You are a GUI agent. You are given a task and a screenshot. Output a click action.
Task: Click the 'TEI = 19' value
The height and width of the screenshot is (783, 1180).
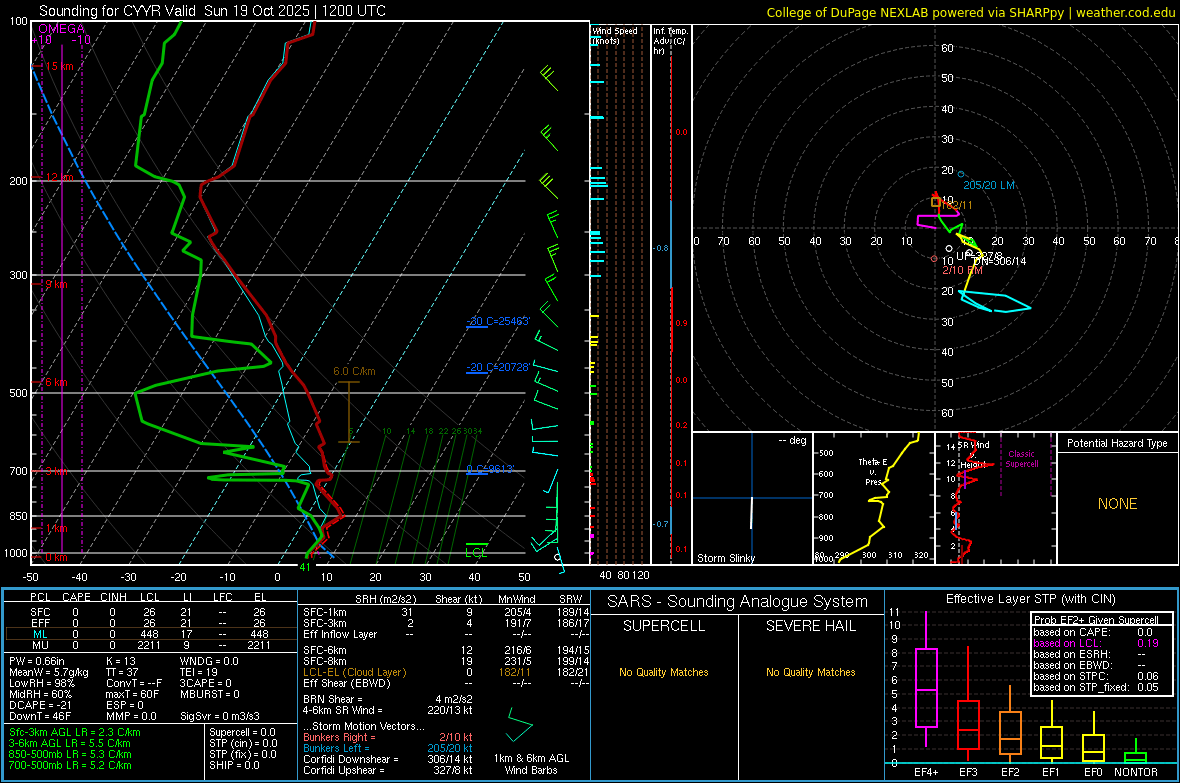[199, 672]
